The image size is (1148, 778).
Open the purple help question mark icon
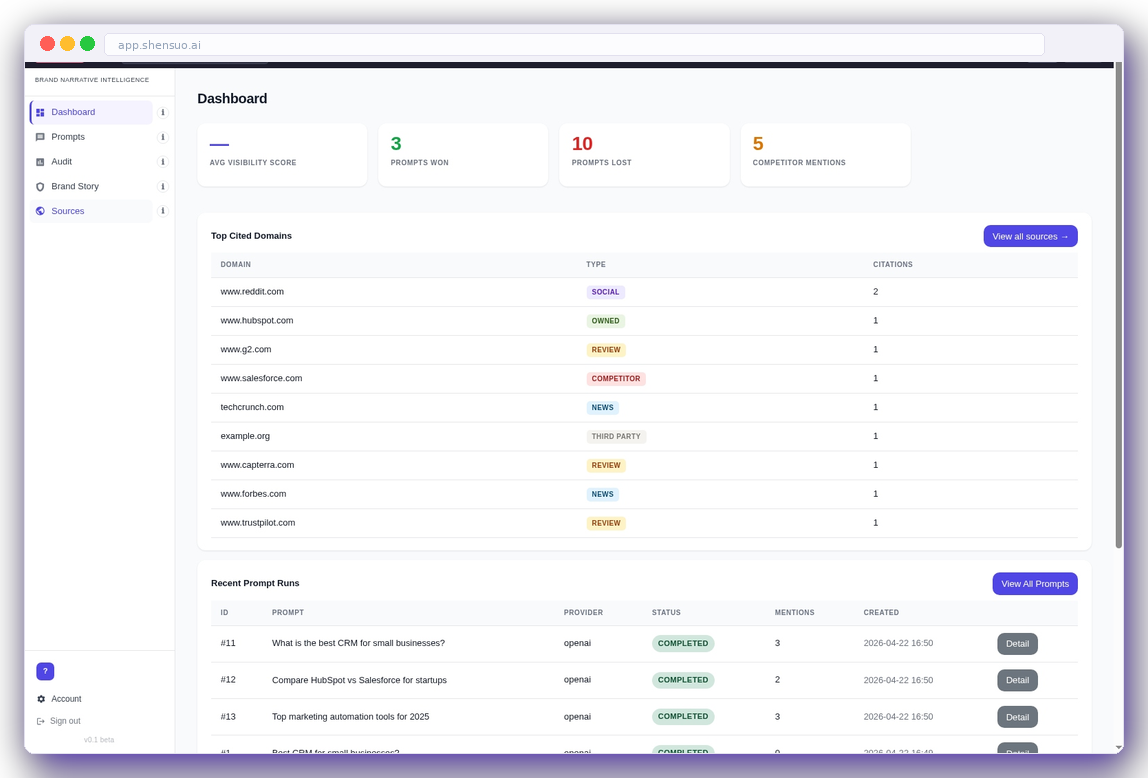point(45,671)
